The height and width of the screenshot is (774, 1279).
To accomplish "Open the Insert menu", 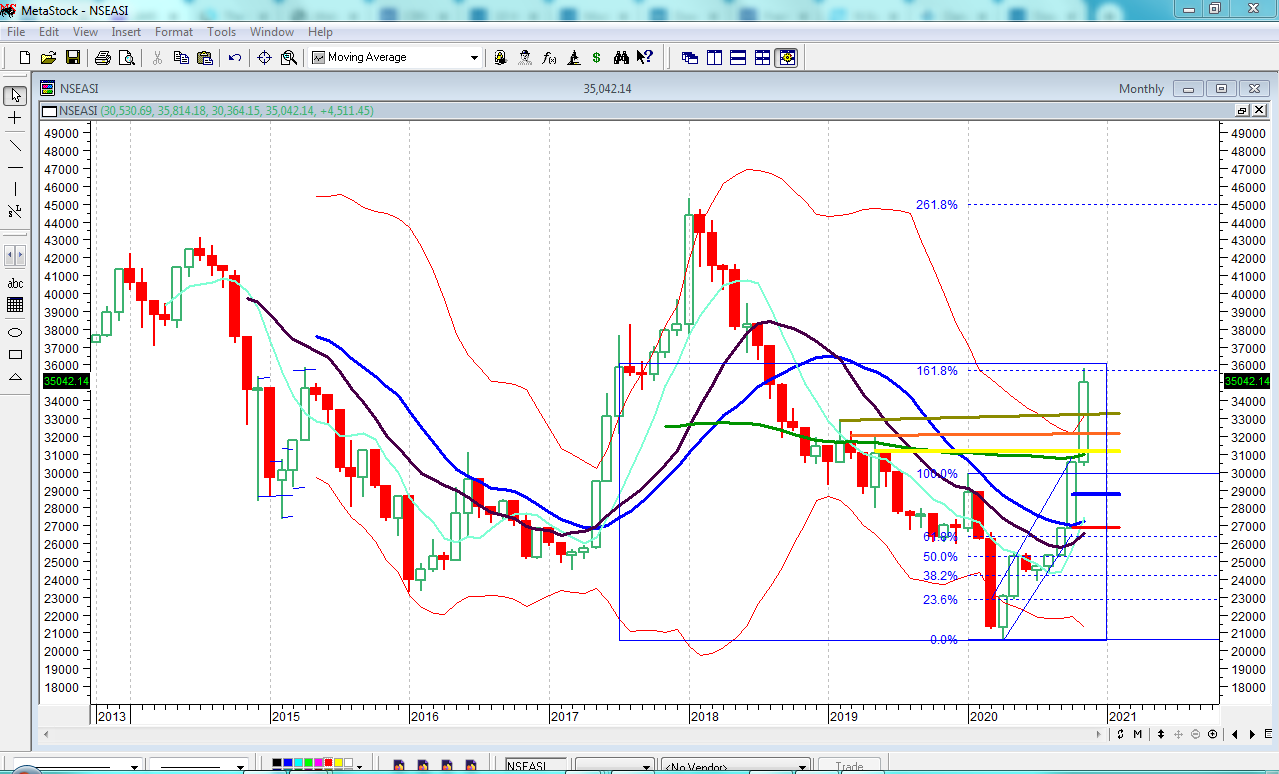I will (126, 32).
